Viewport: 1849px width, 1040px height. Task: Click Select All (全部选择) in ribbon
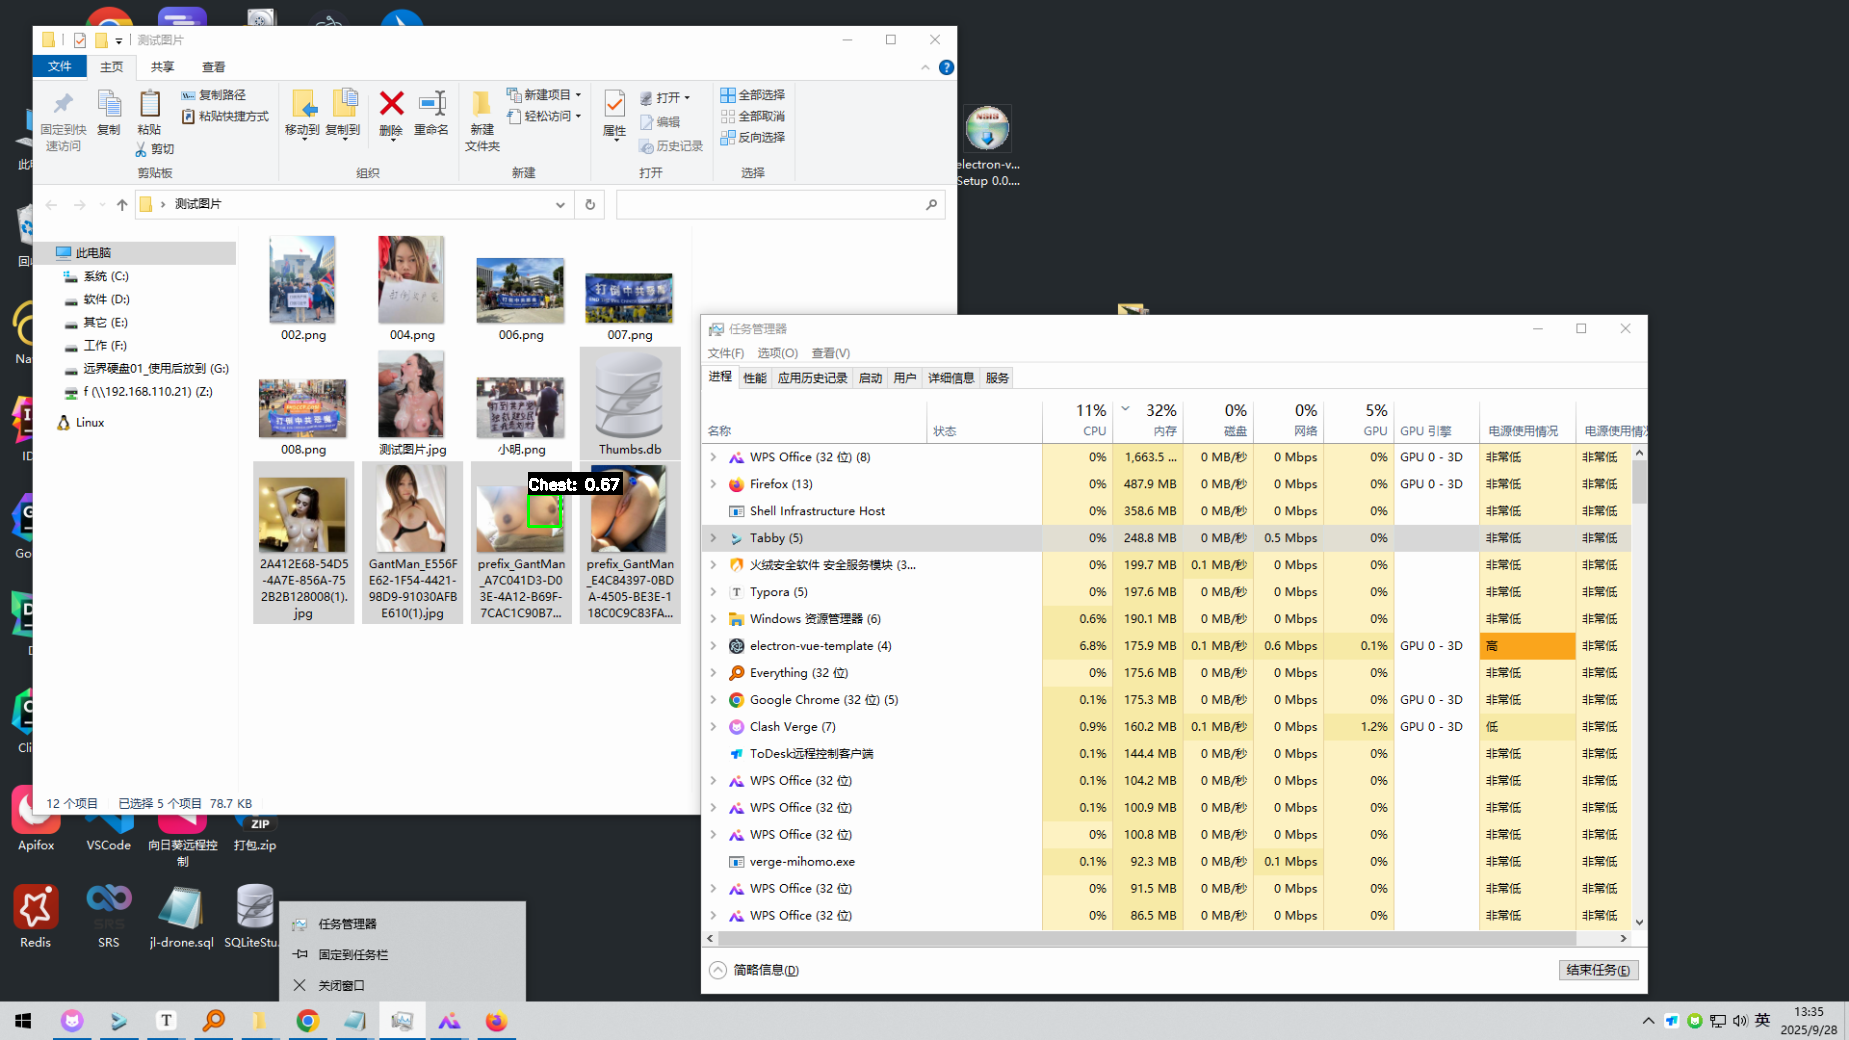[x=753, y=95]
